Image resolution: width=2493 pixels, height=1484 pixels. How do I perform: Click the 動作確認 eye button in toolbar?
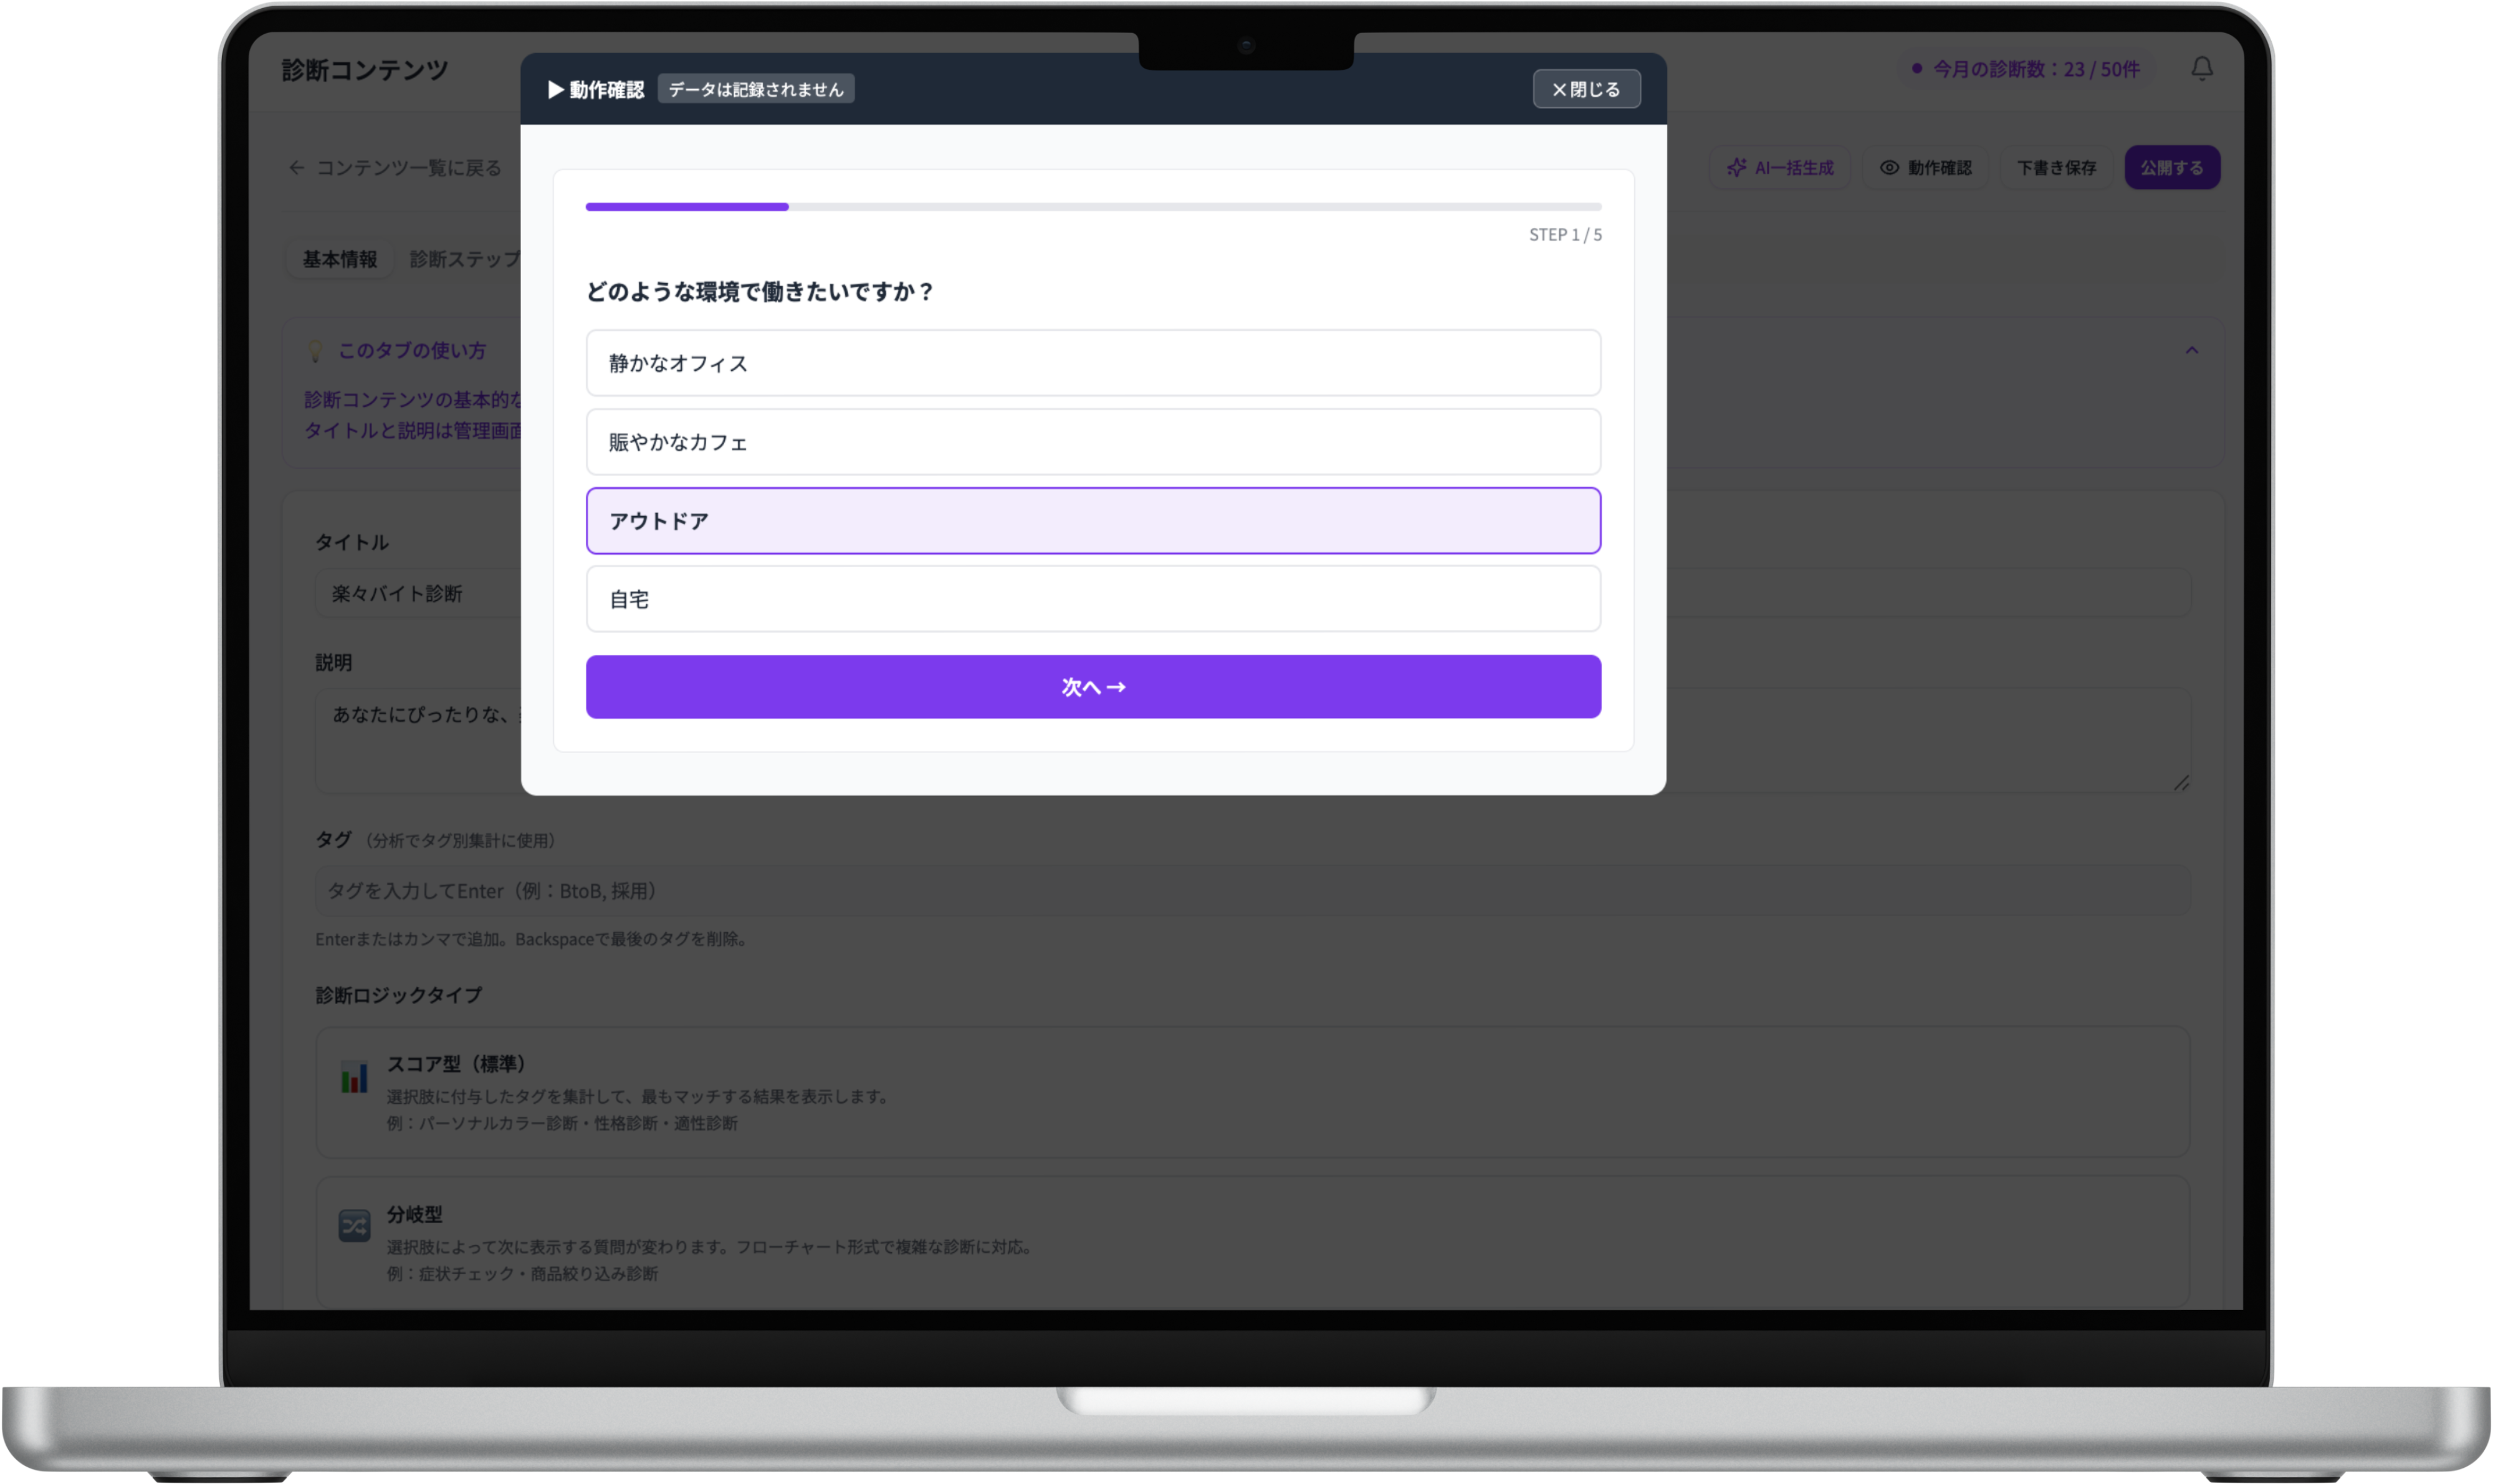point(1926,167)
